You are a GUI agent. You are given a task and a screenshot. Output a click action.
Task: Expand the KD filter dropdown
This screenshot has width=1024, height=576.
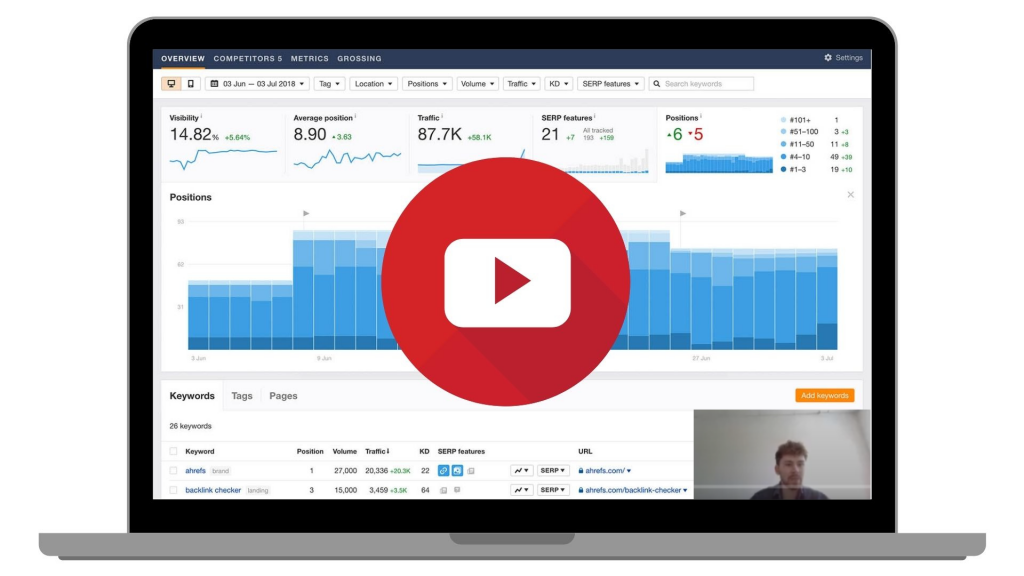pos(558,84)
